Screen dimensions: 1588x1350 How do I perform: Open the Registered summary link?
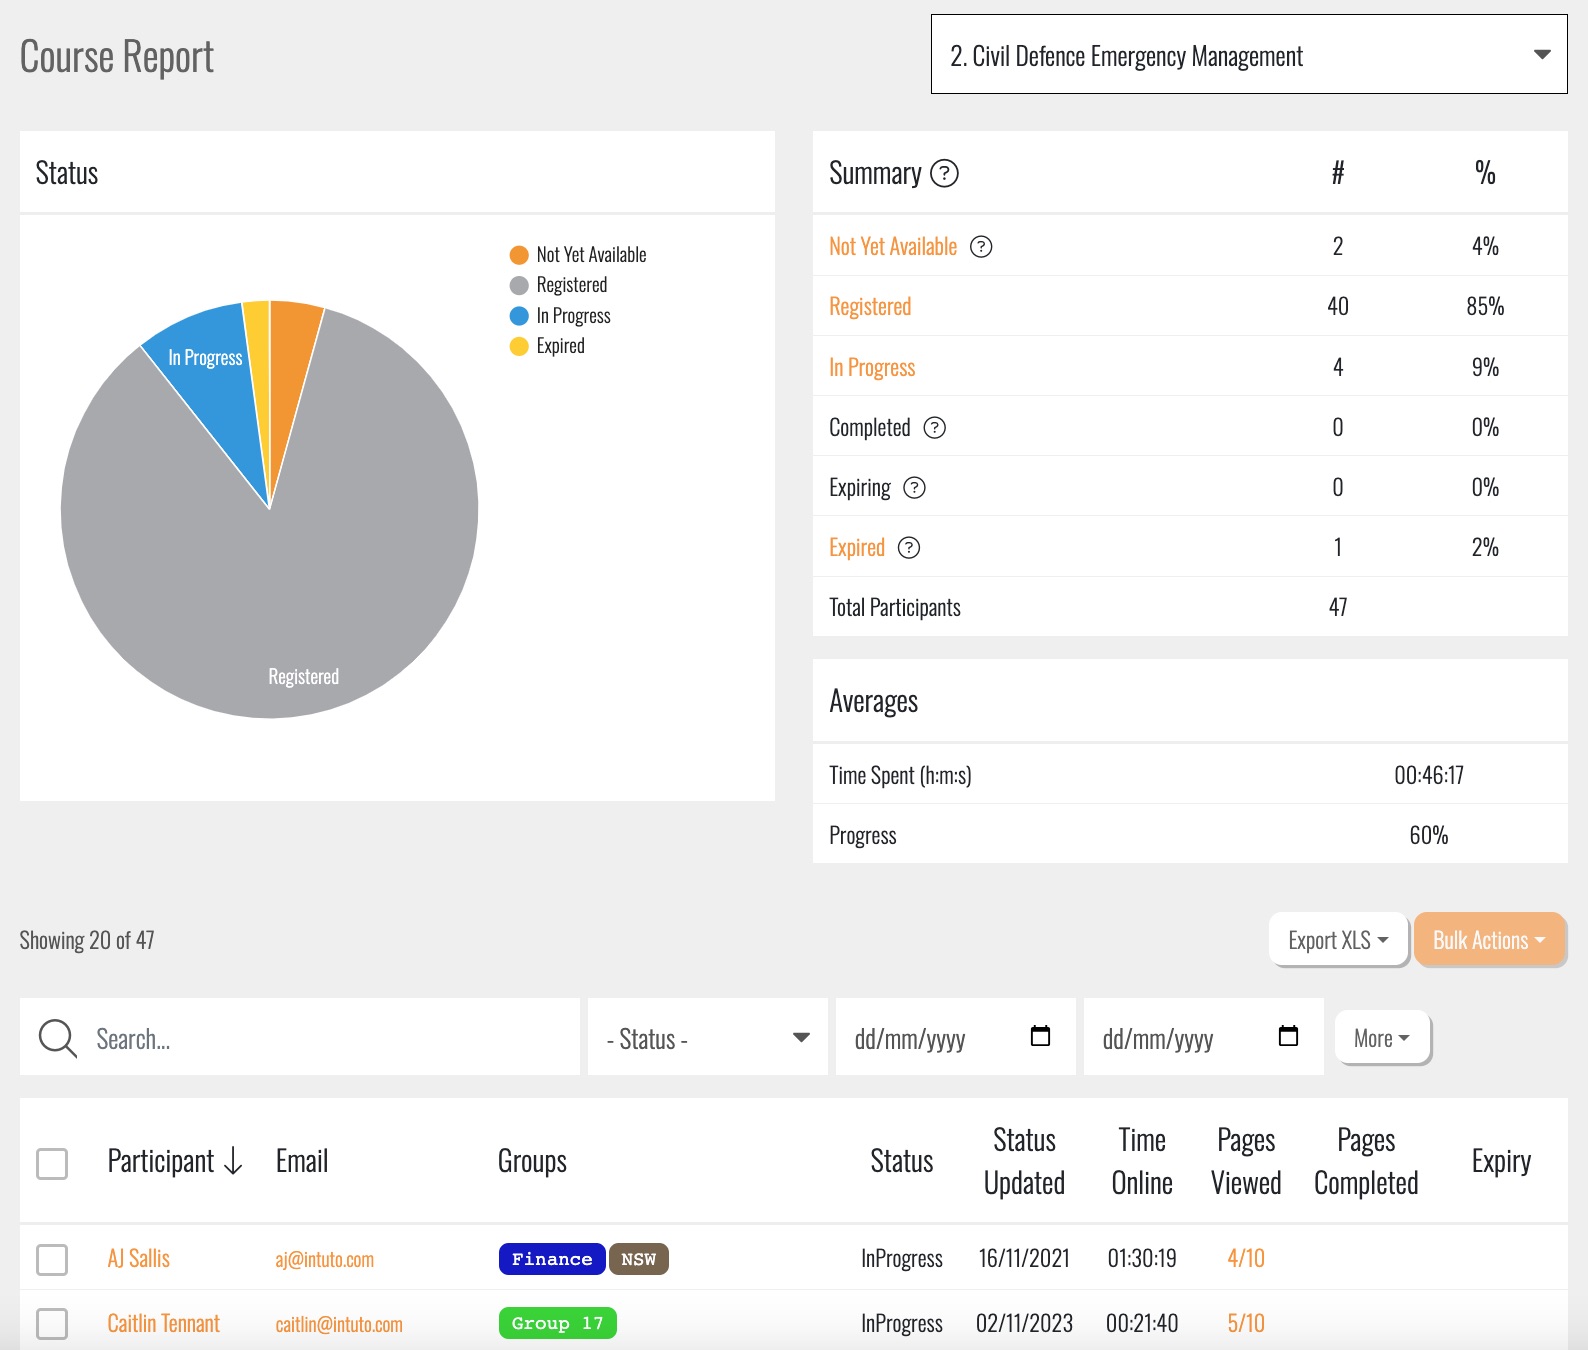(x=870, y=307)
